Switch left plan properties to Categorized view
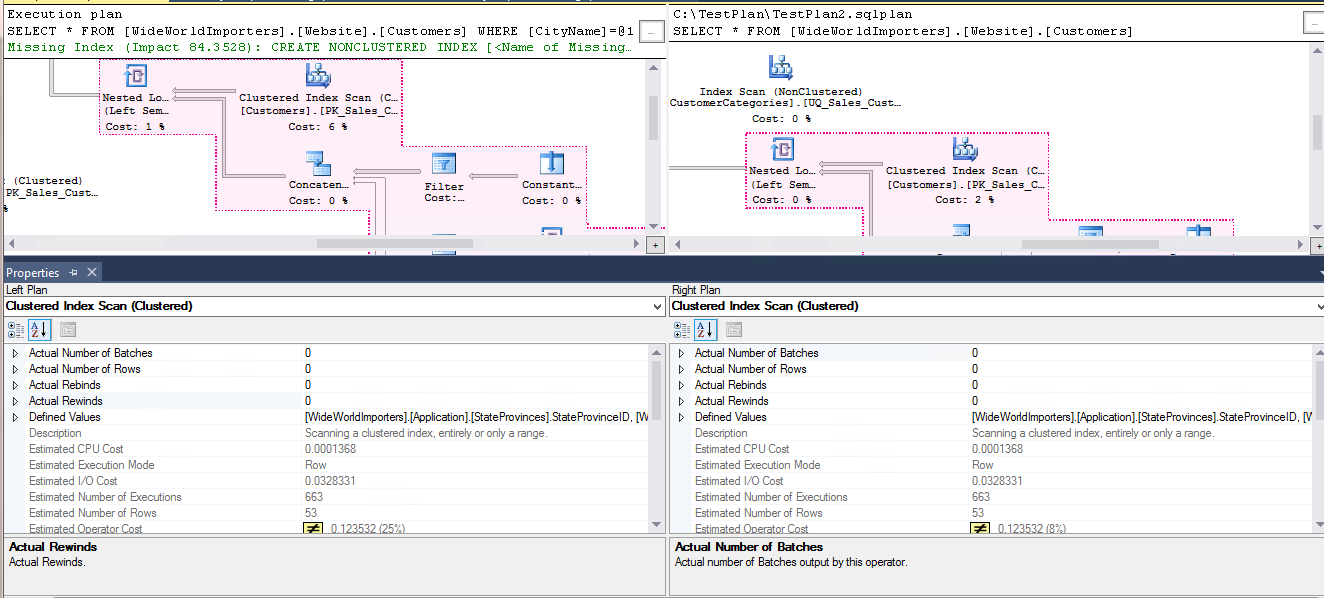 click(16, 330)
